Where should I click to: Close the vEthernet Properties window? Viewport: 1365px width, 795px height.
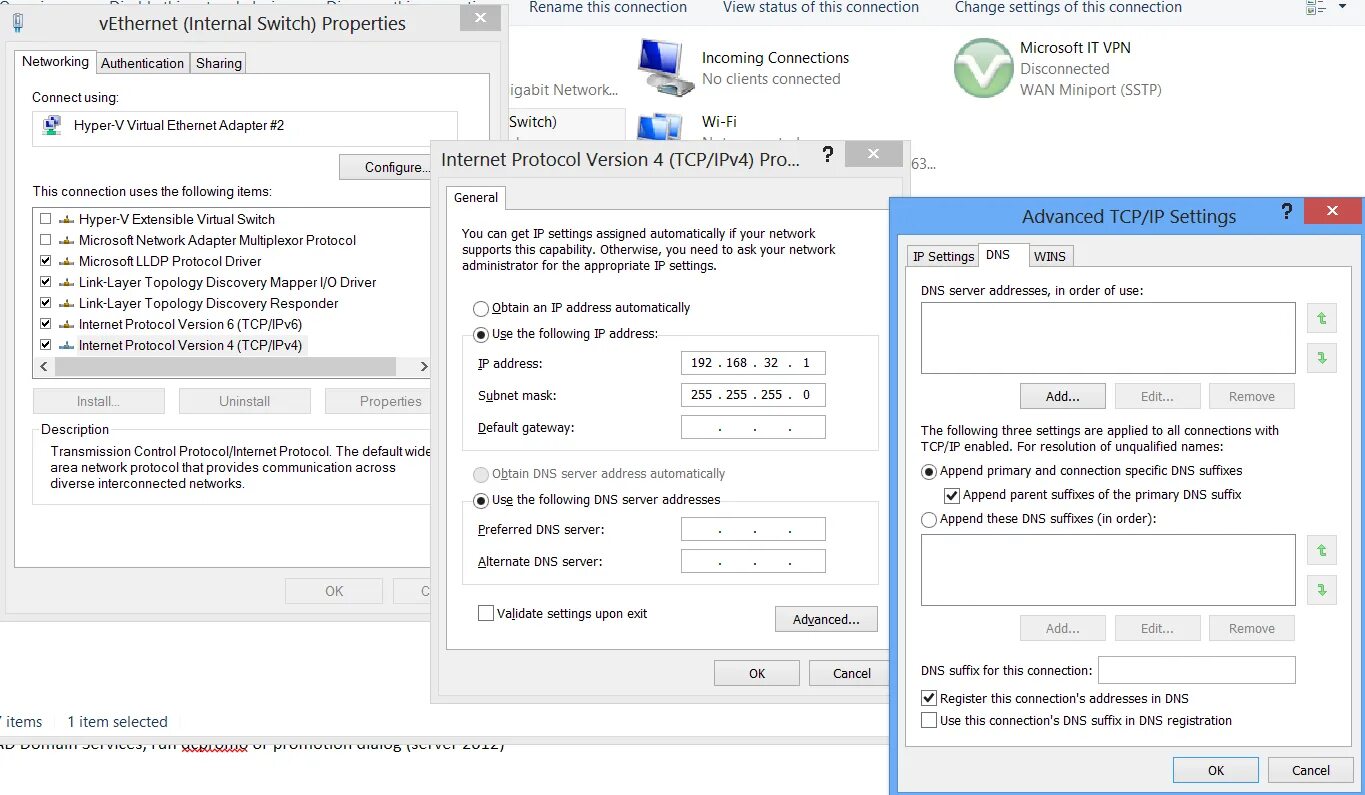pos(480,17)
